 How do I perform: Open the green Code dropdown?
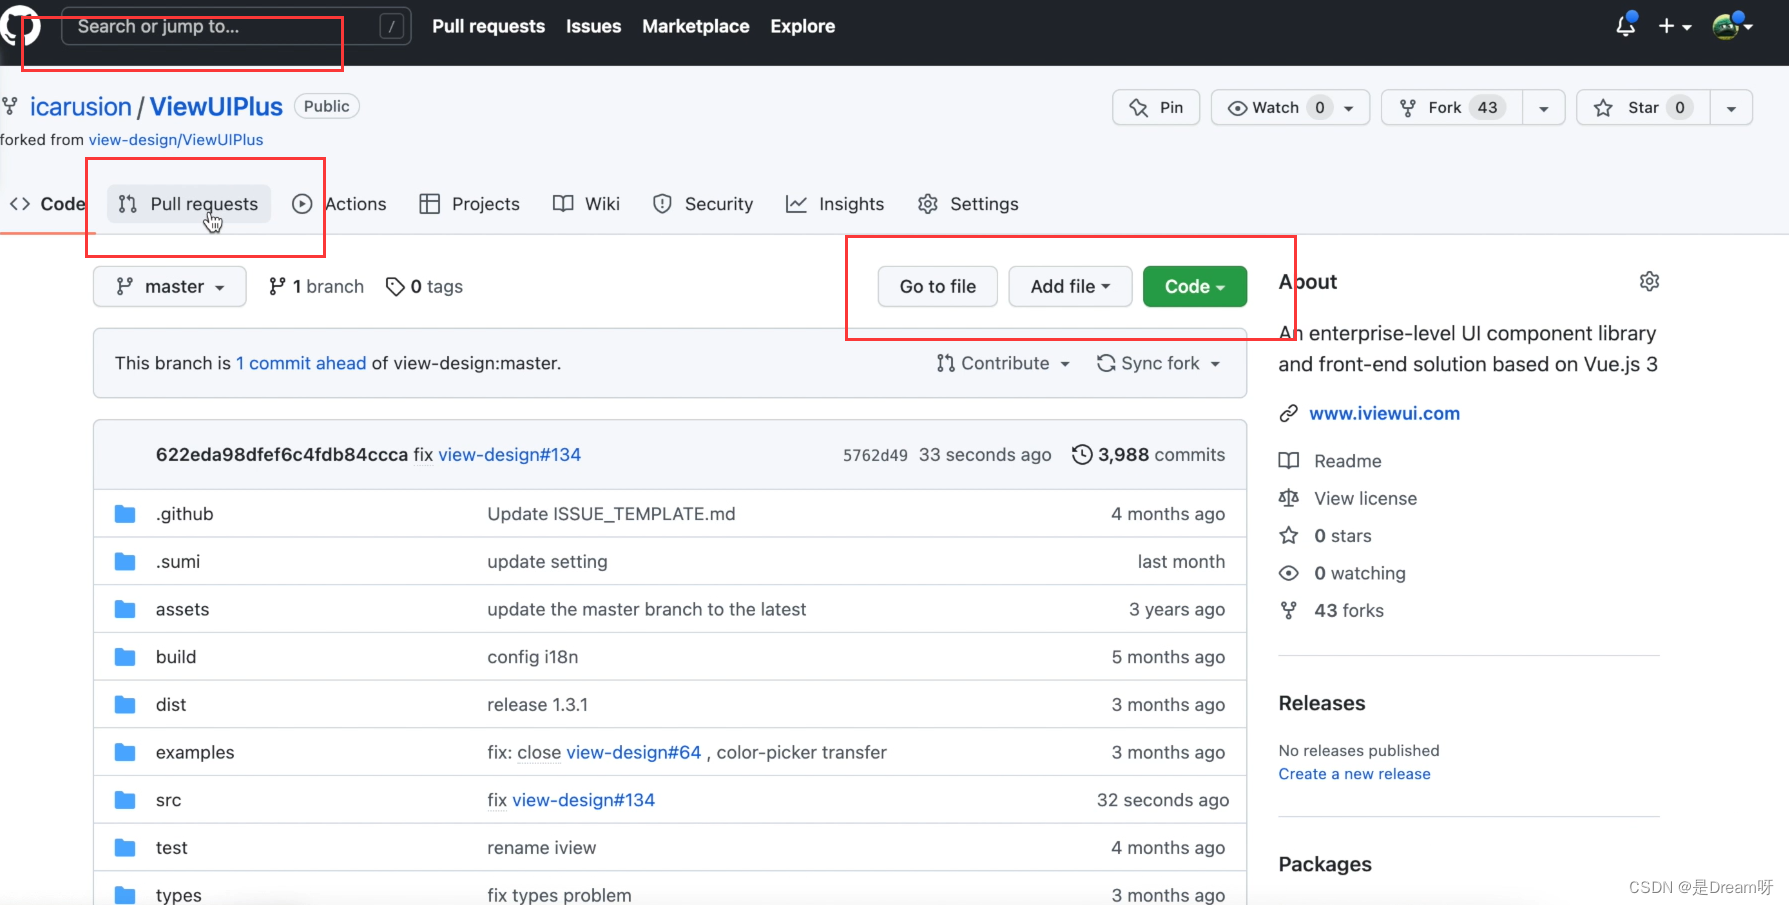coord(1195,286)
